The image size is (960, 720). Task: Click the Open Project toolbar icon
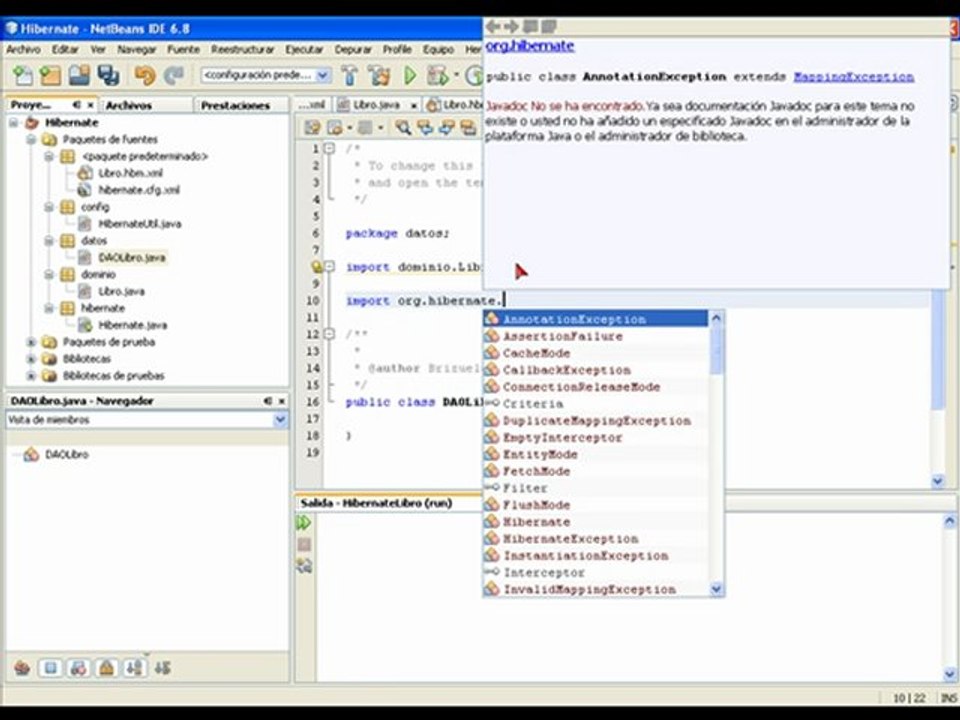(79, 75)
